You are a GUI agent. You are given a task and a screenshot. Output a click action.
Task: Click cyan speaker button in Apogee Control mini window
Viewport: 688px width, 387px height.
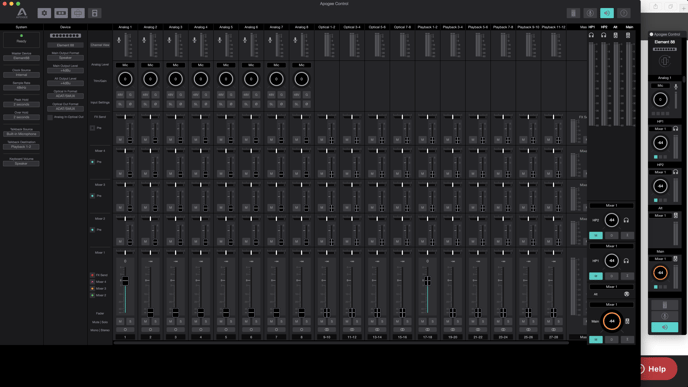[x=664, y=327]
